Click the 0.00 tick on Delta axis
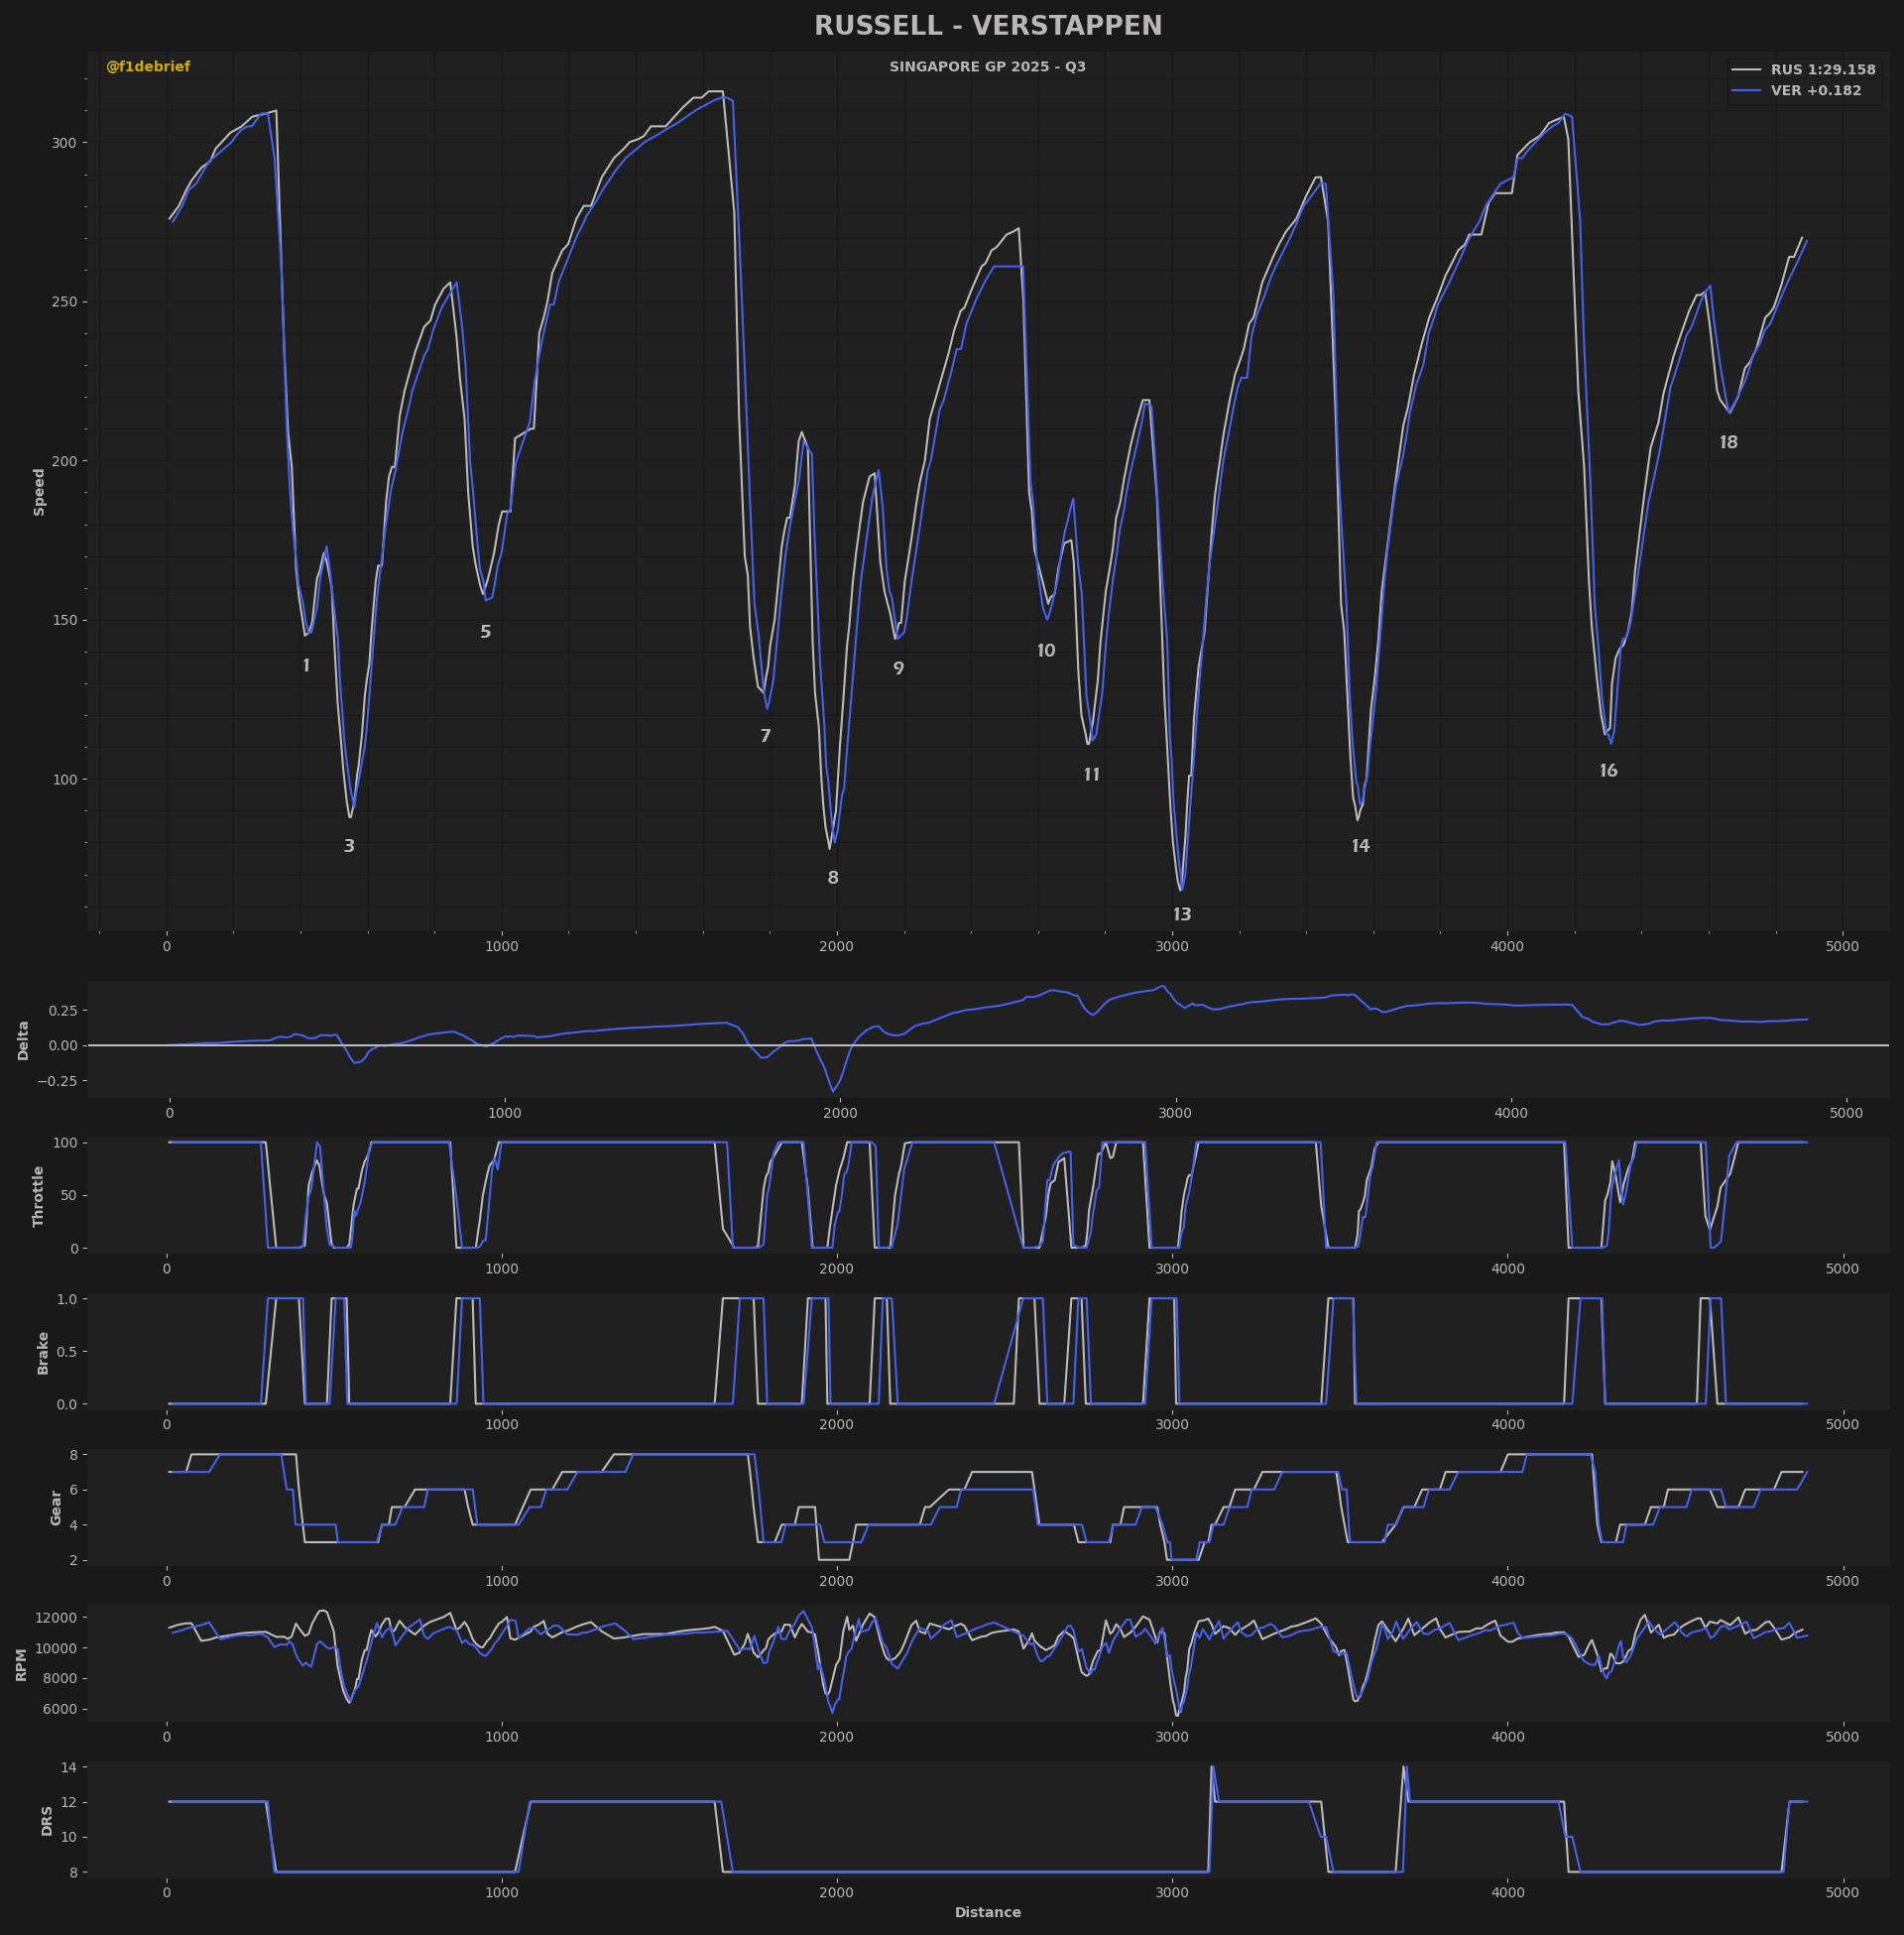Screen dimensions: 1904x1935 click(62, 1045)
